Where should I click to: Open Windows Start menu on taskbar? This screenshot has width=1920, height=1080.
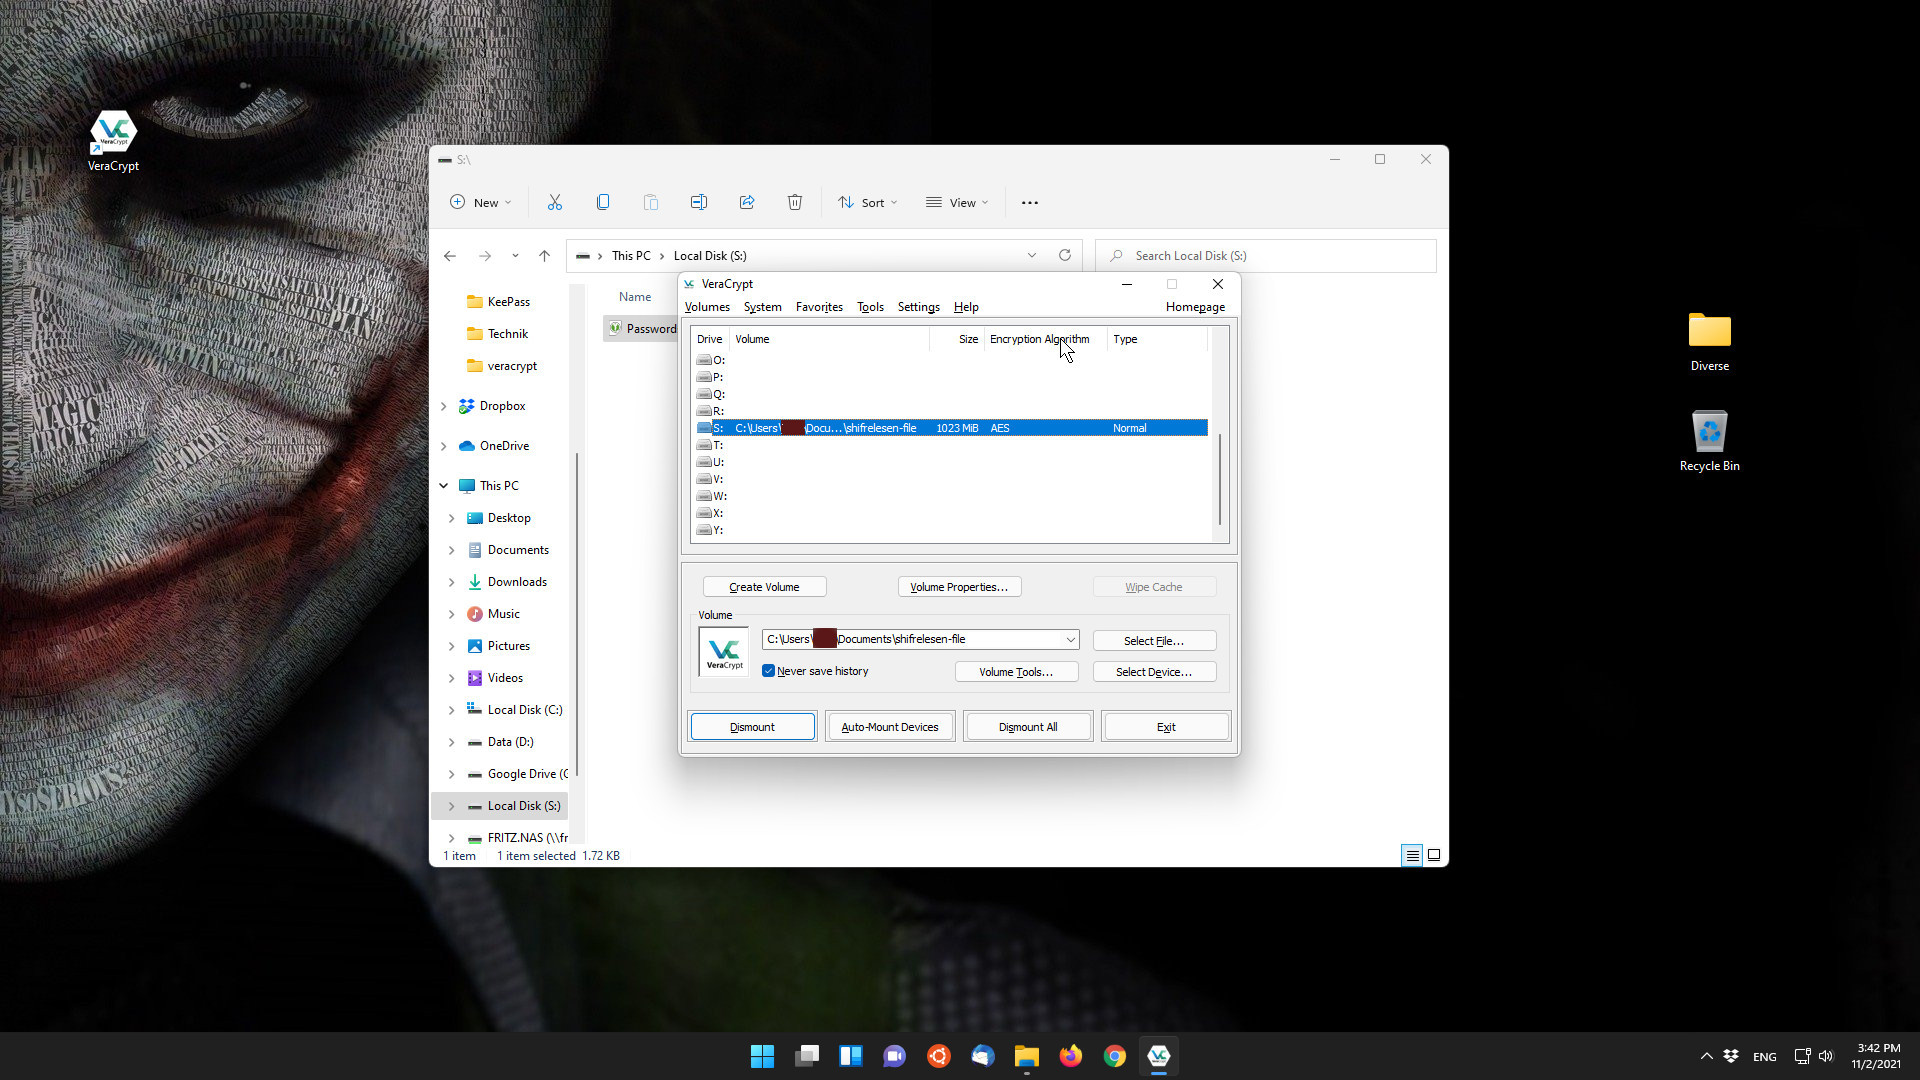(762, 1056)
